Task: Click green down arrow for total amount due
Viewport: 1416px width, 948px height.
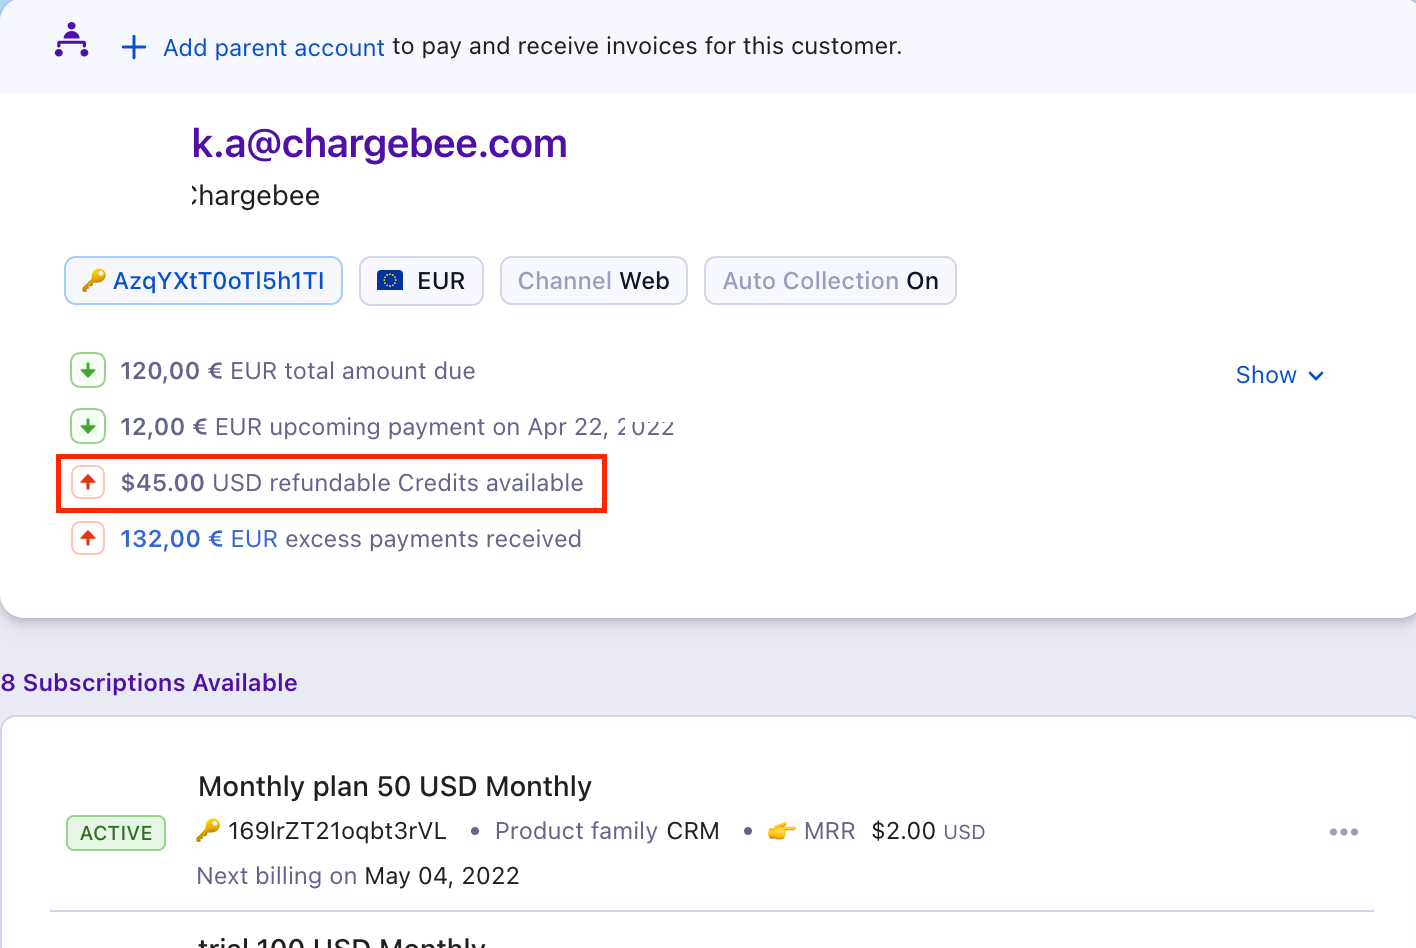Action: click(88, 371)
